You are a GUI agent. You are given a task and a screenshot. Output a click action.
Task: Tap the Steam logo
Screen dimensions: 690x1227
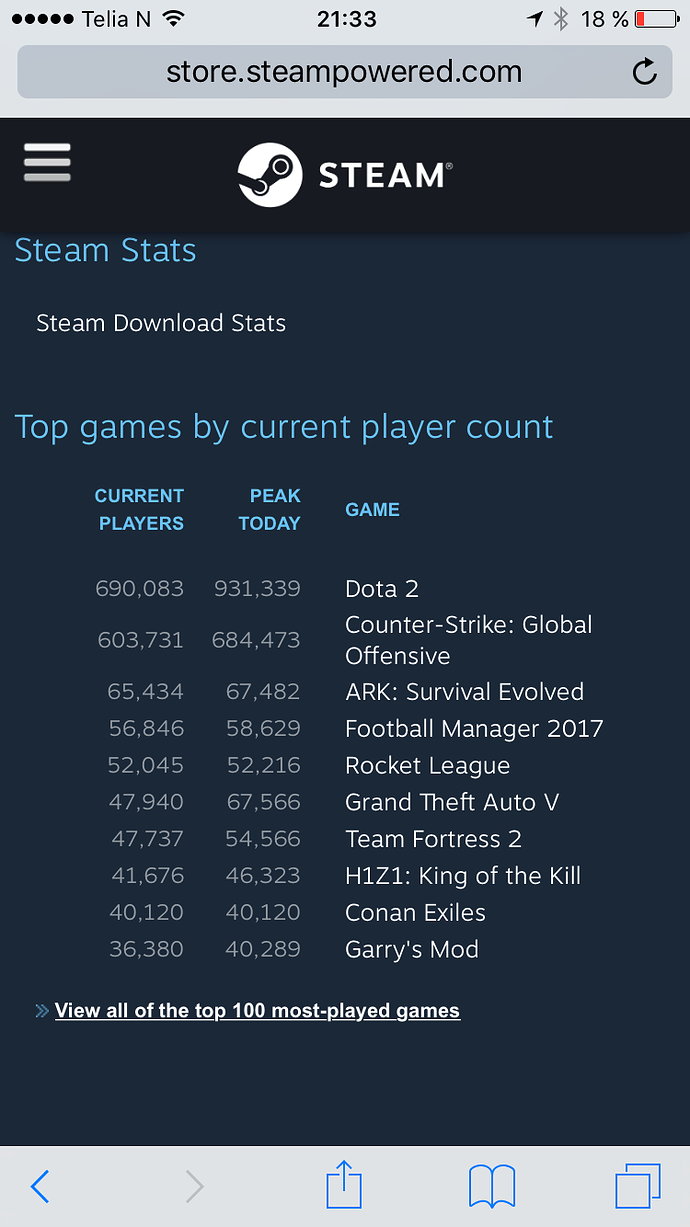(345, 175)
